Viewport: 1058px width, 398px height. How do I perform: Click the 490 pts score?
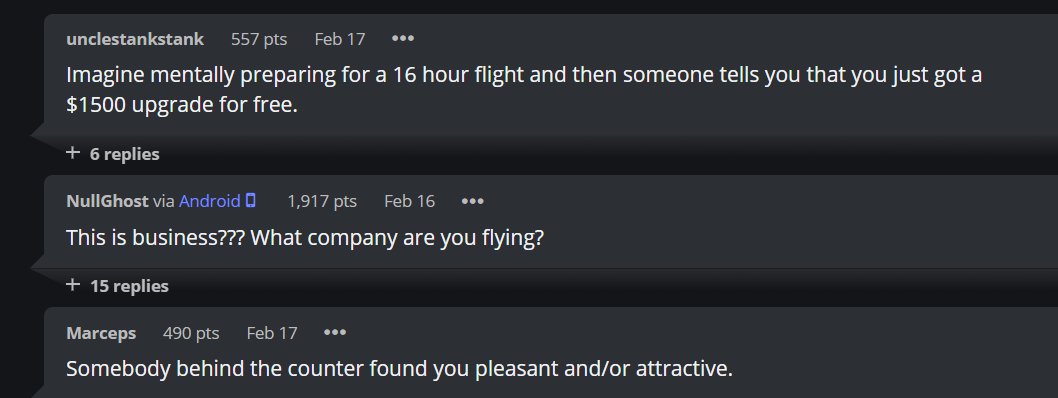tap(191, 333)
